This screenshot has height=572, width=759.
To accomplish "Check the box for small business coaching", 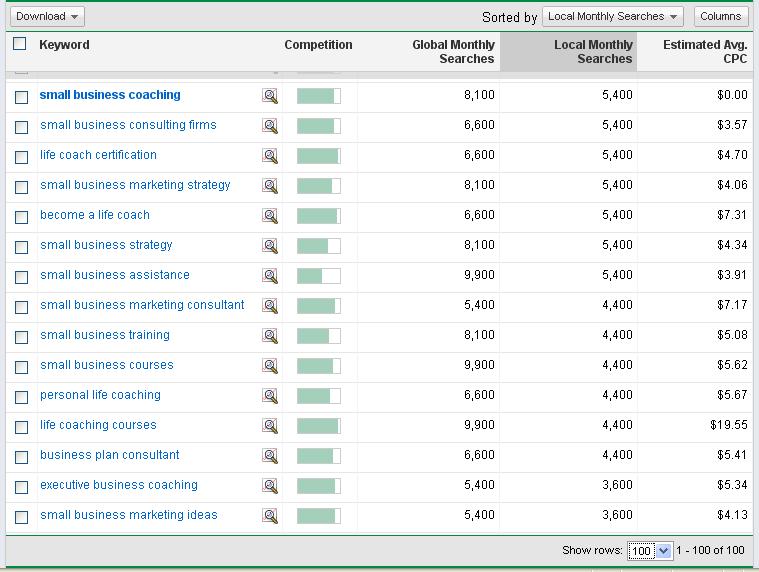I will [x=21, y=97].
